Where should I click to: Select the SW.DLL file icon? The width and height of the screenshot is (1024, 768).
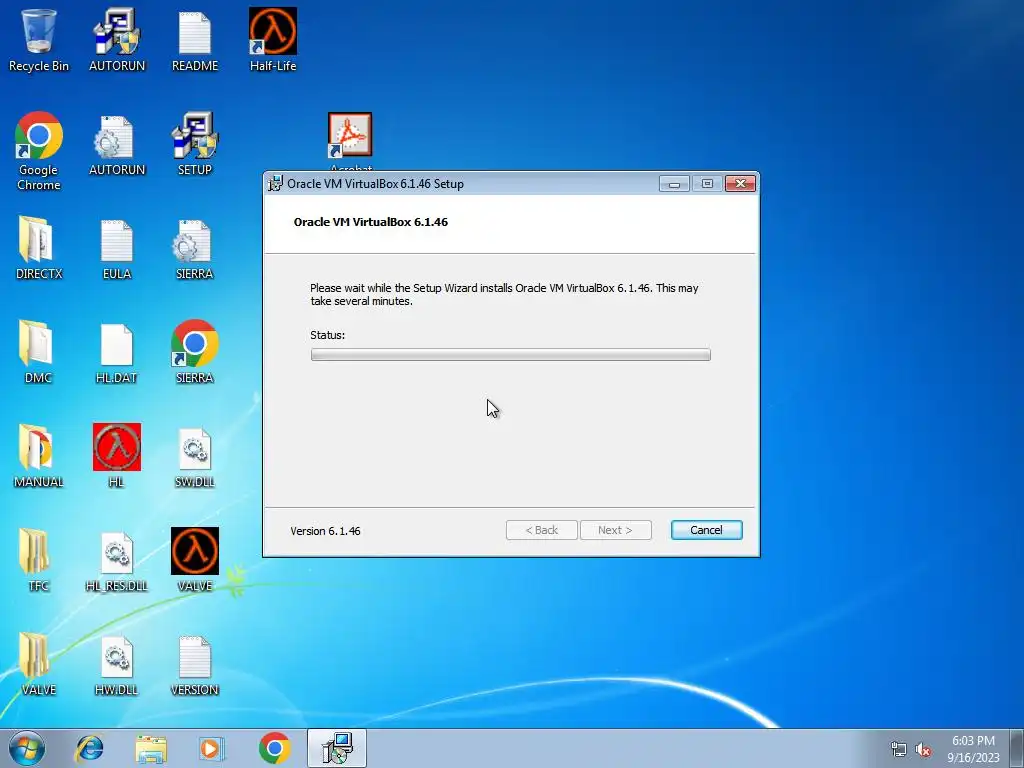195,457
